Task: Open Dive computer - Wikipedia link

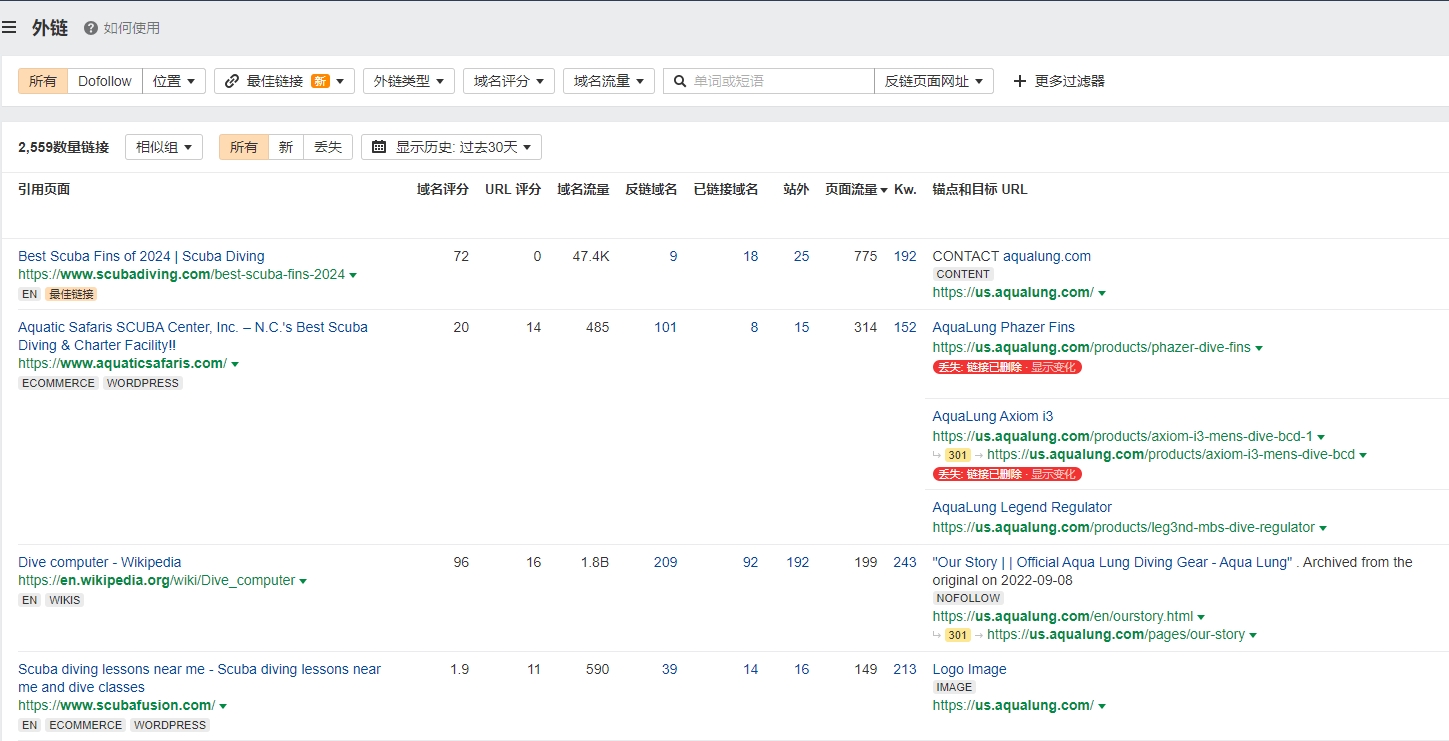Action: pos(100,562)
